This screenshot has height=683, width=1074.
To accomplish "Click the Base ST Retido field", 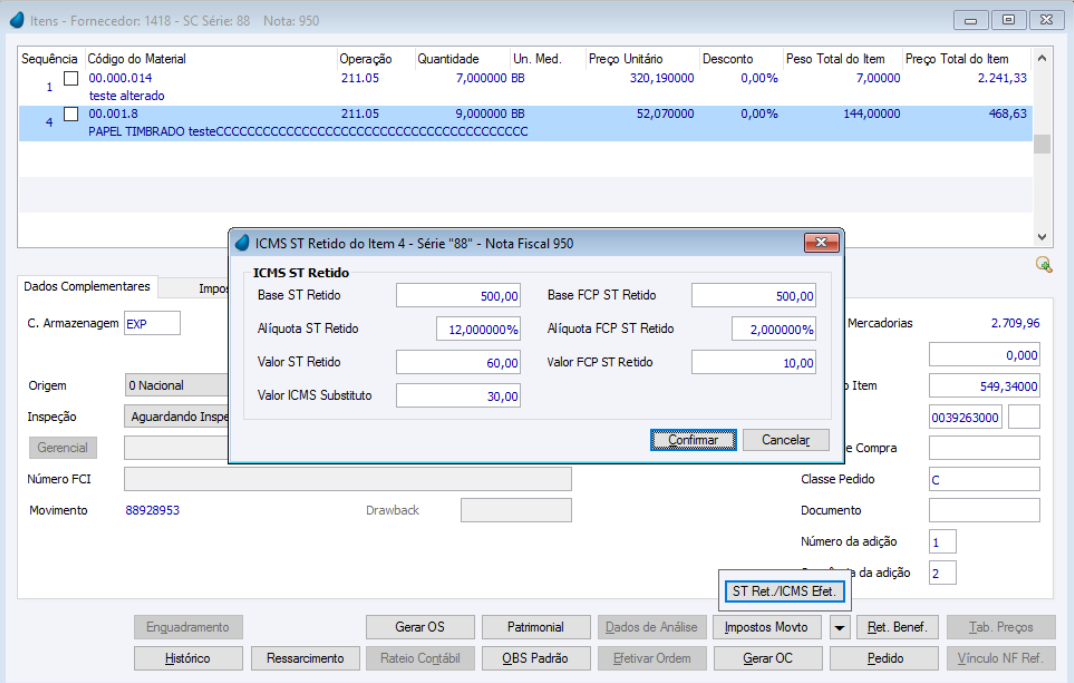I will [458, 295].
